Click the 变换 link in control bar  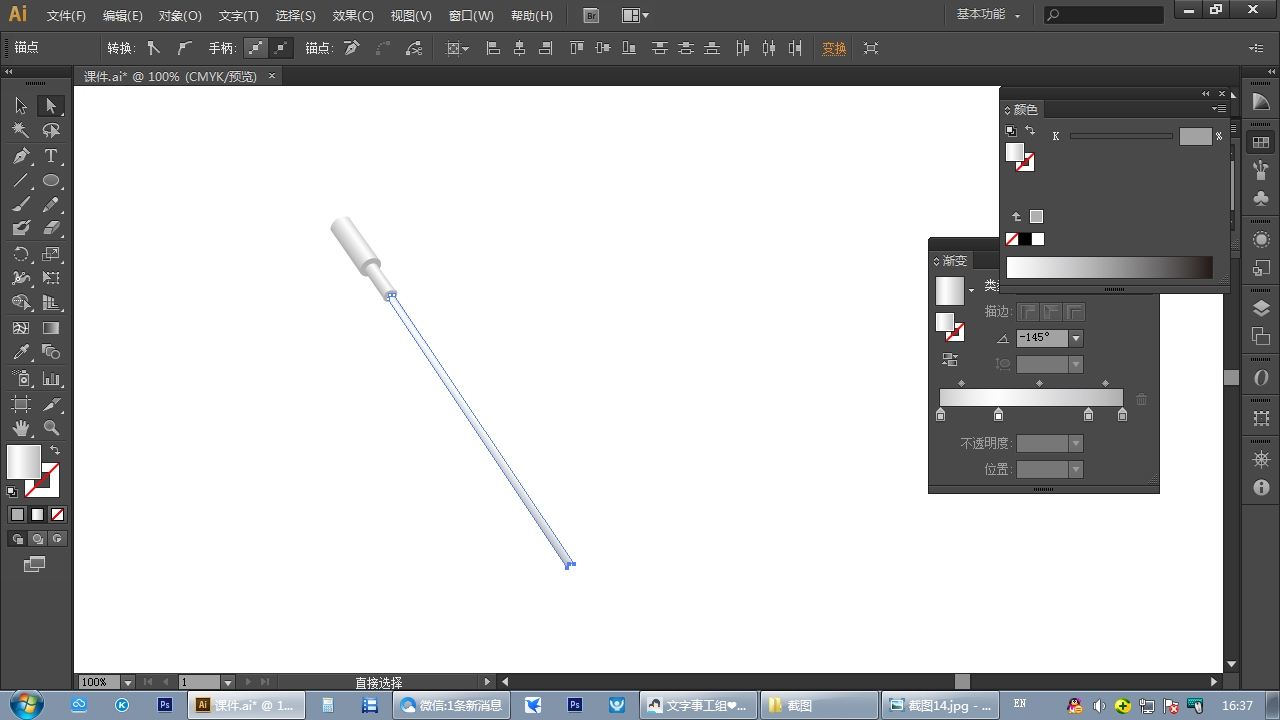834,48
